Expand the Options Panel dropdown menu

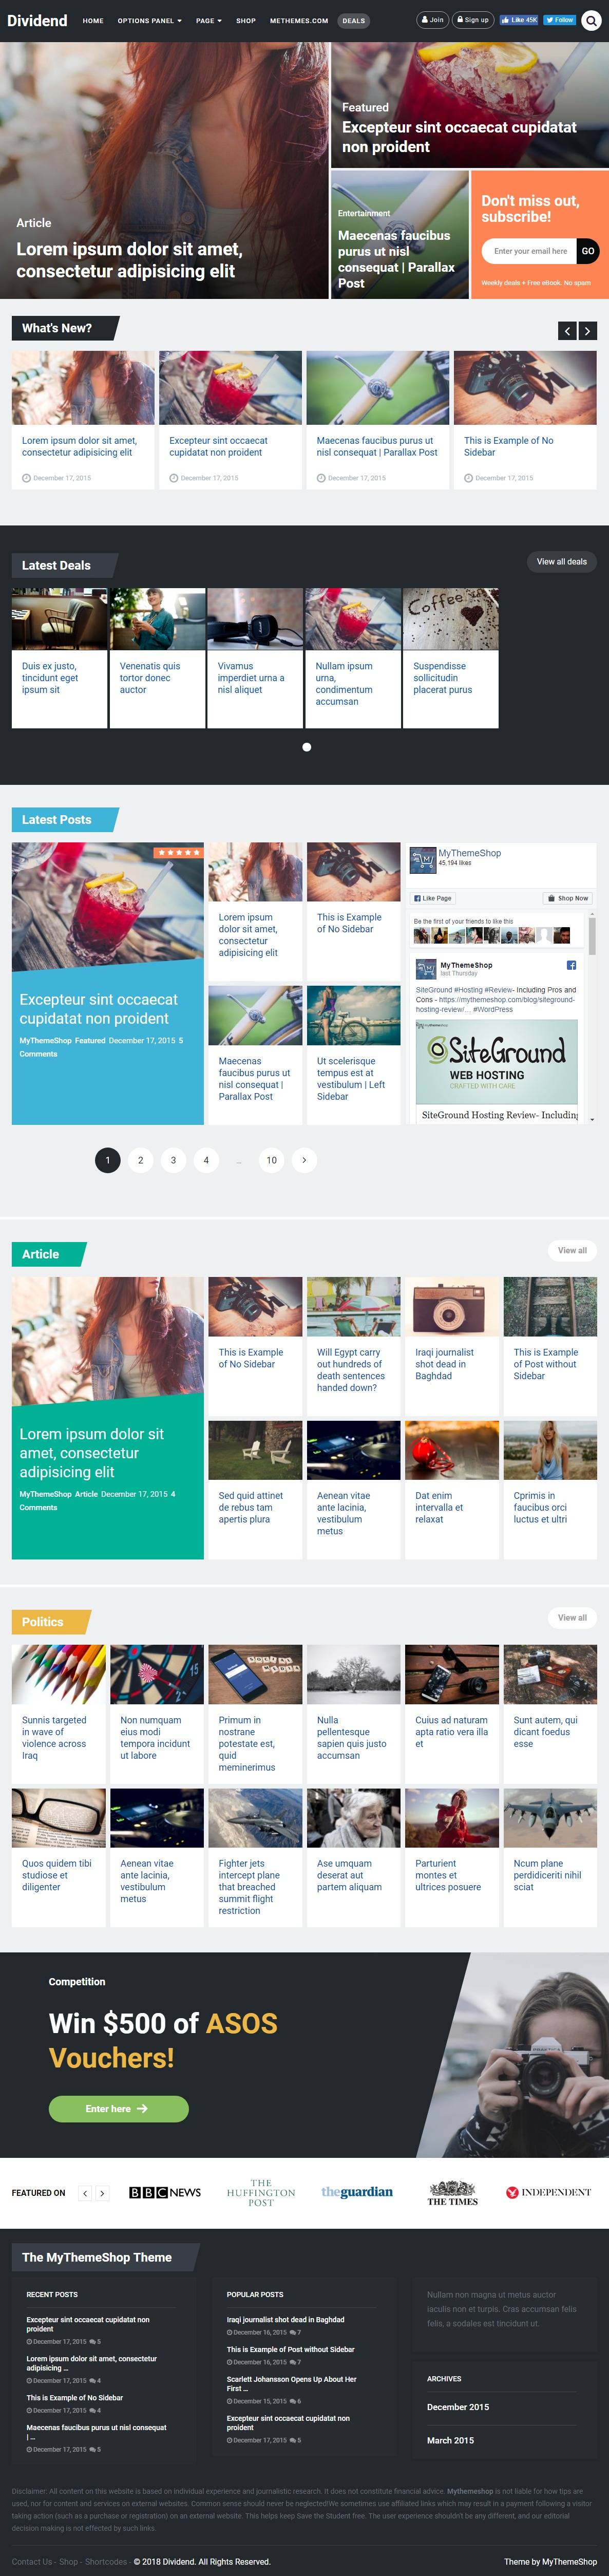tap(149, 20)
